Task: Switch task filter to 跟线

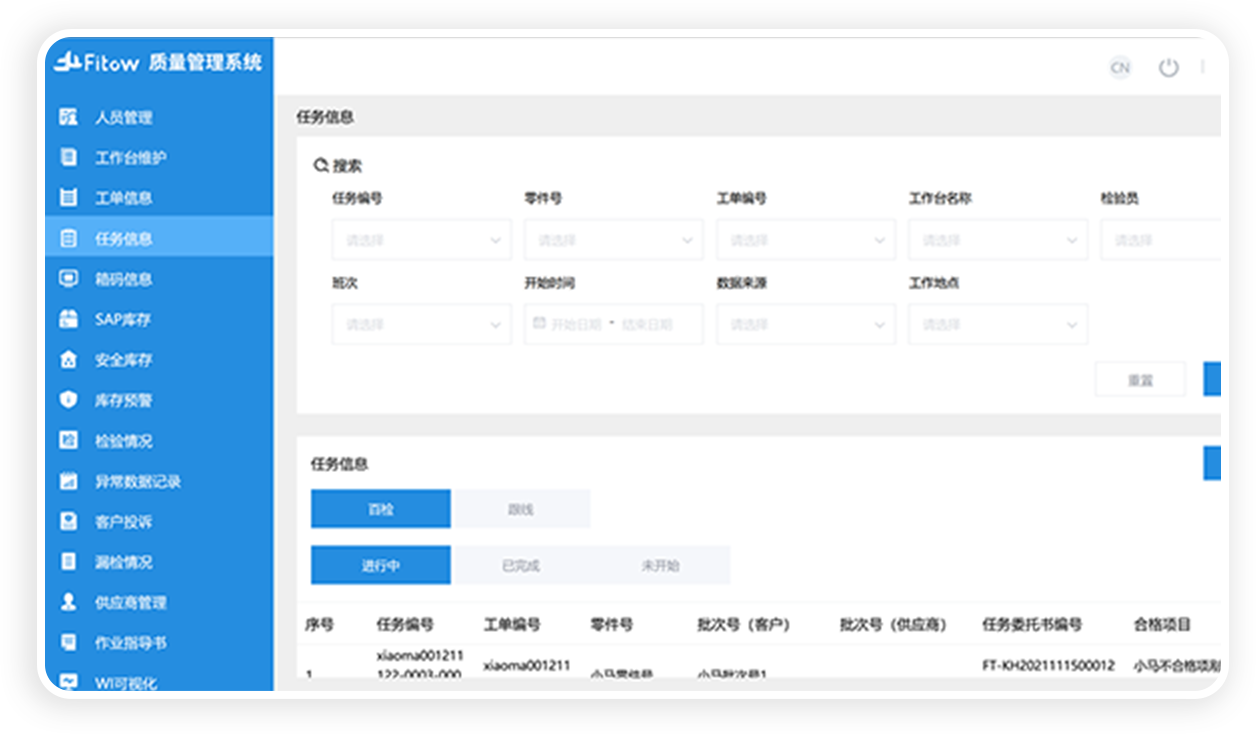Action: click(520, 508)
